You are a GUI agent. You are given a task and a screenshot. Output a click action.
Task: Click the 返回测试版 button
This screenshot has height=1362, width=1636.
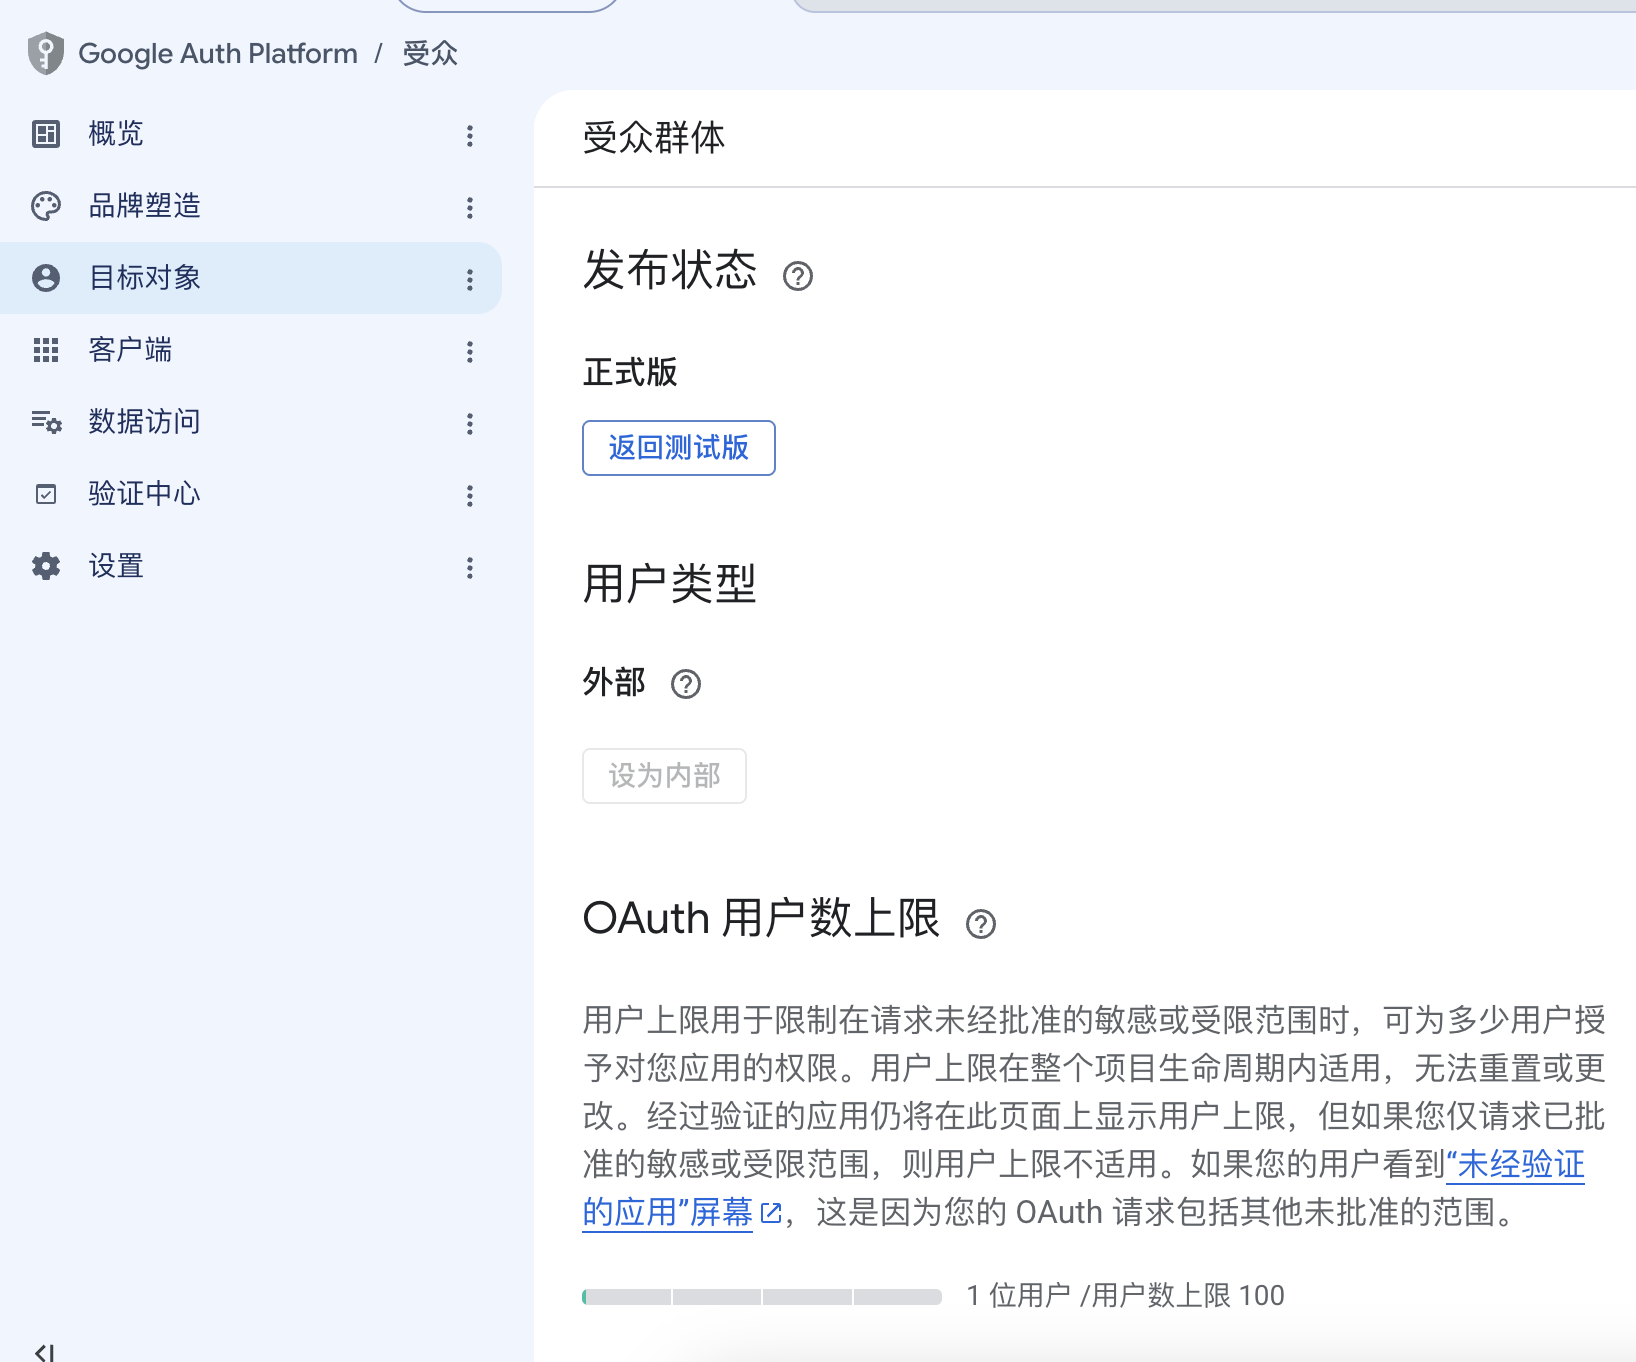tap(679, 448)
